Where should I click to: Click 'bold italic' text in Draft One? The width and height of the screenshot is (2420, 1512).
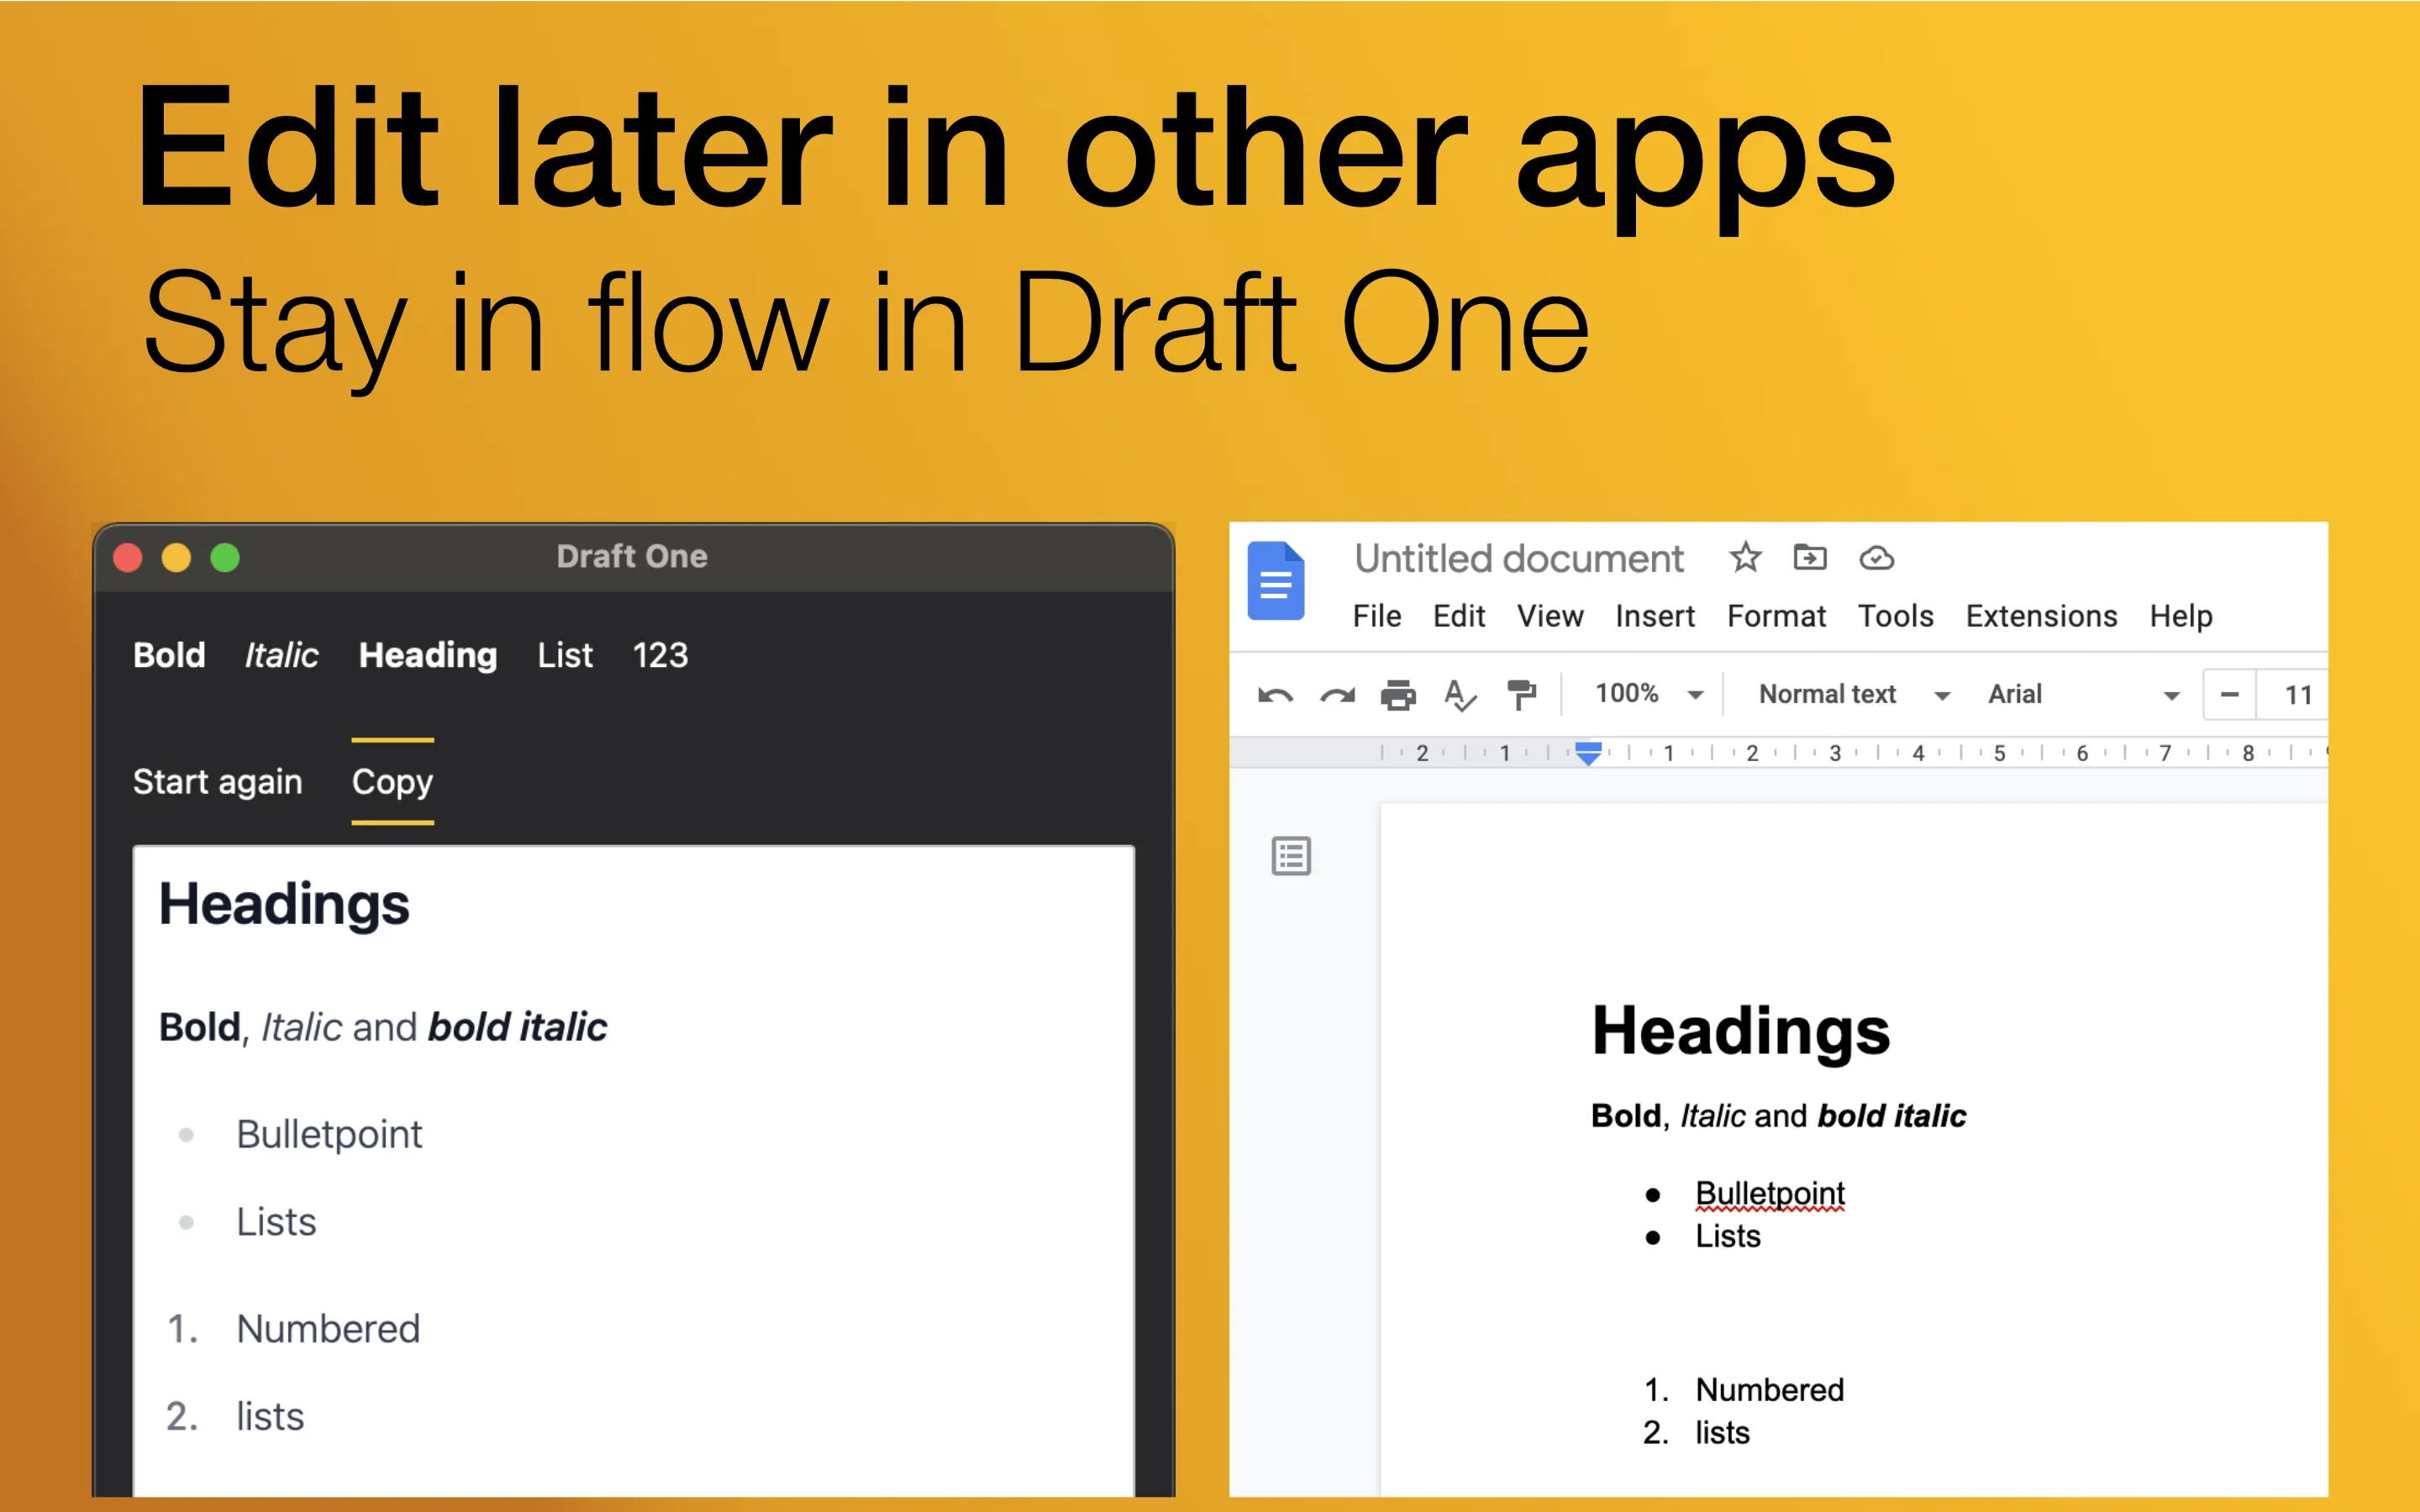517,1027
